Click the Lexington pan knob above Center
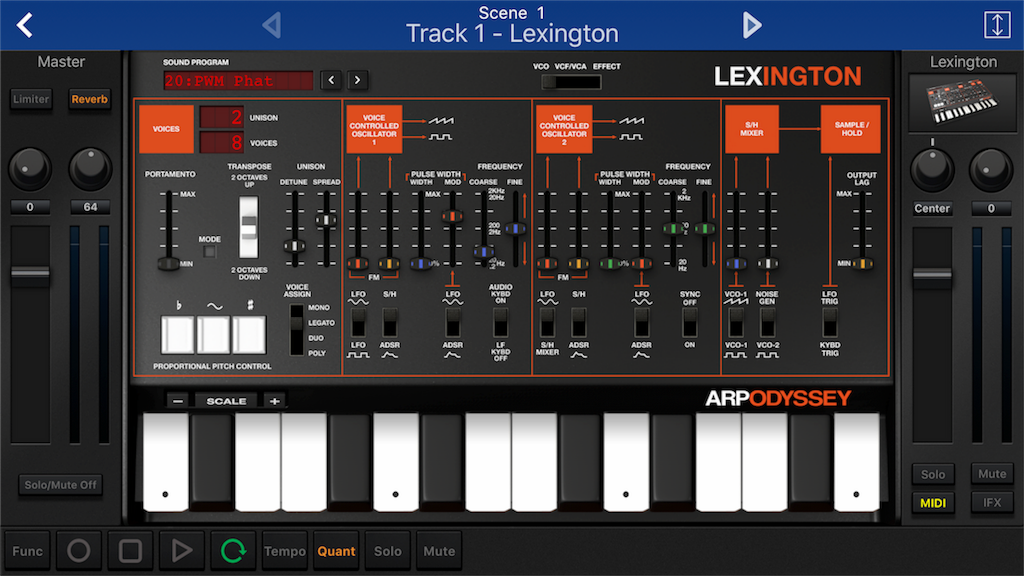This screenshot has height=576, width=1024. (932, 170)
